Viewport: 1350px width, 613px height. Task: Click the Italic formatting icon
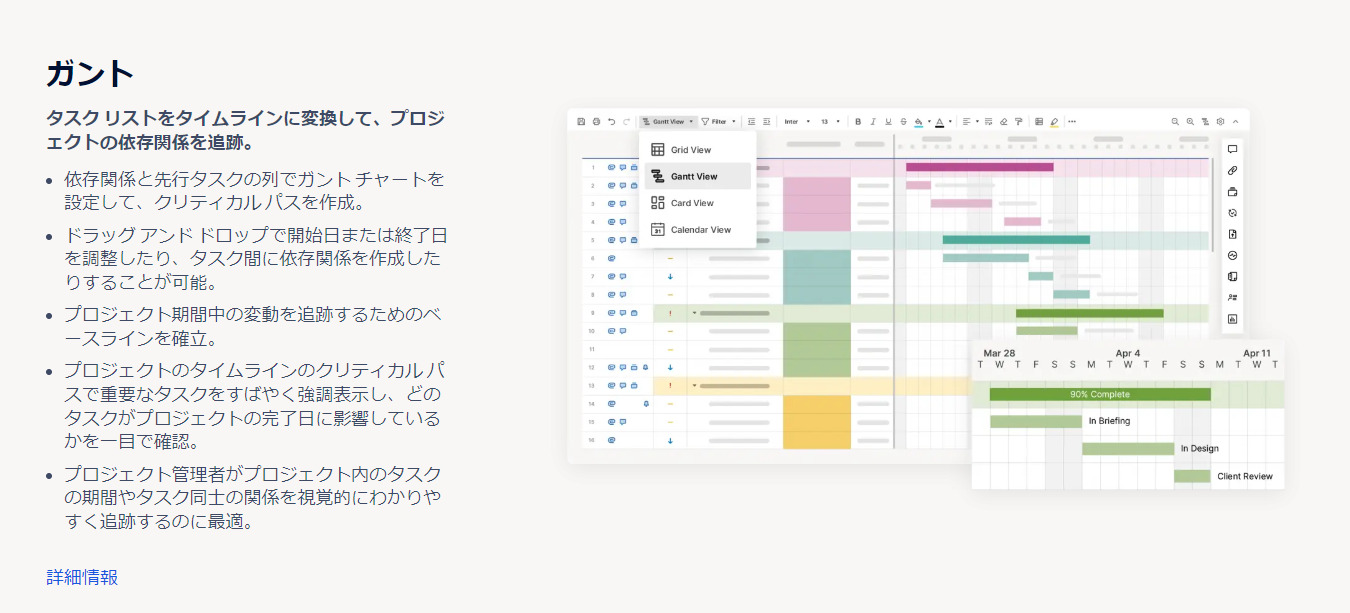pyautogui.click(x=872, y=120)
